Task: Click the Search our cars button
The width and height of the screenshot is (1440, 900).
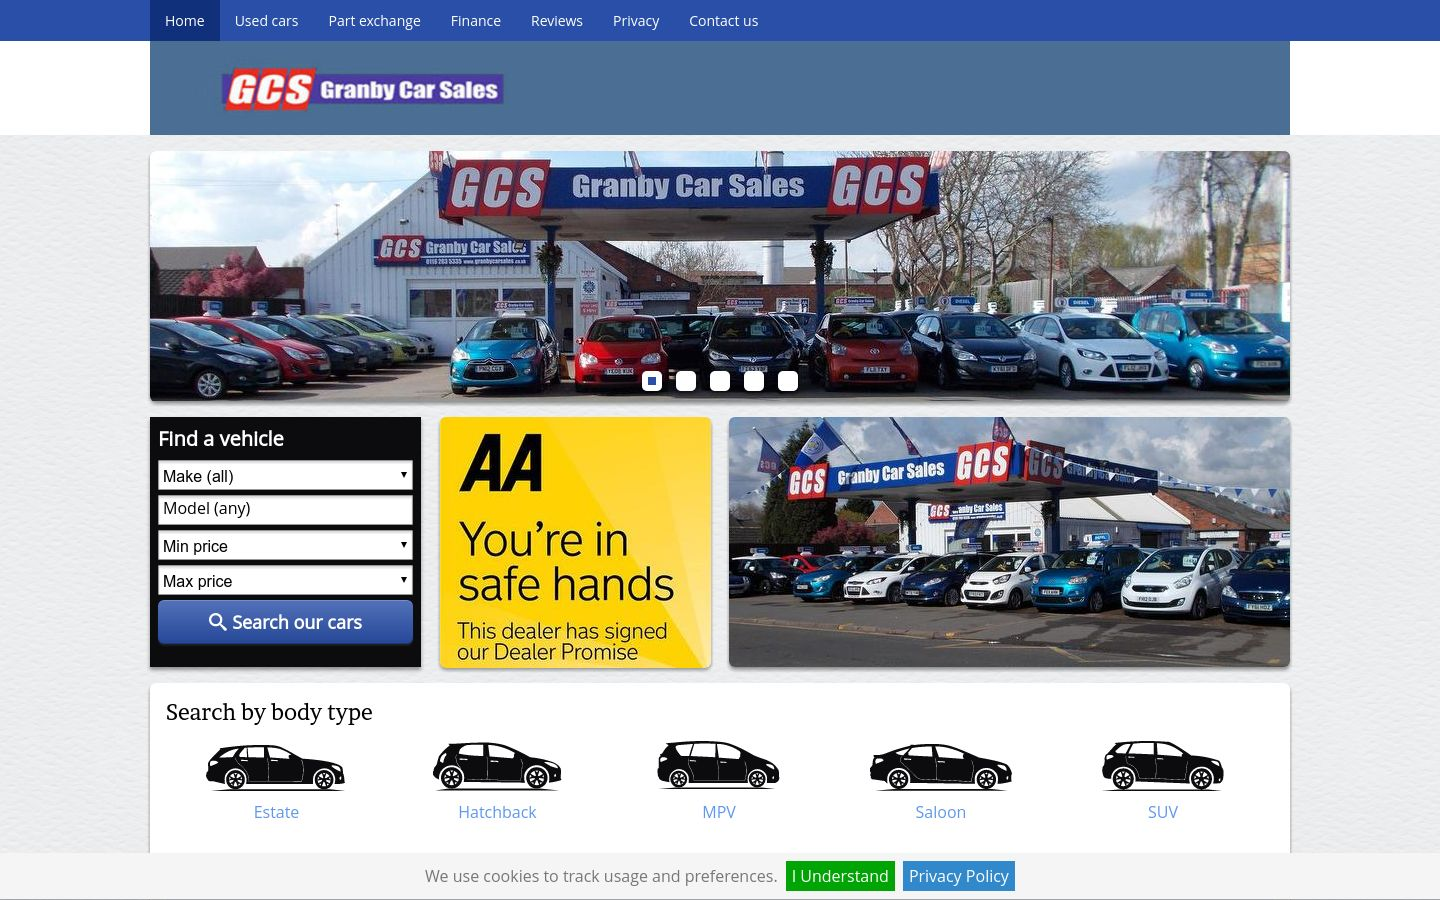Action: 285,622
